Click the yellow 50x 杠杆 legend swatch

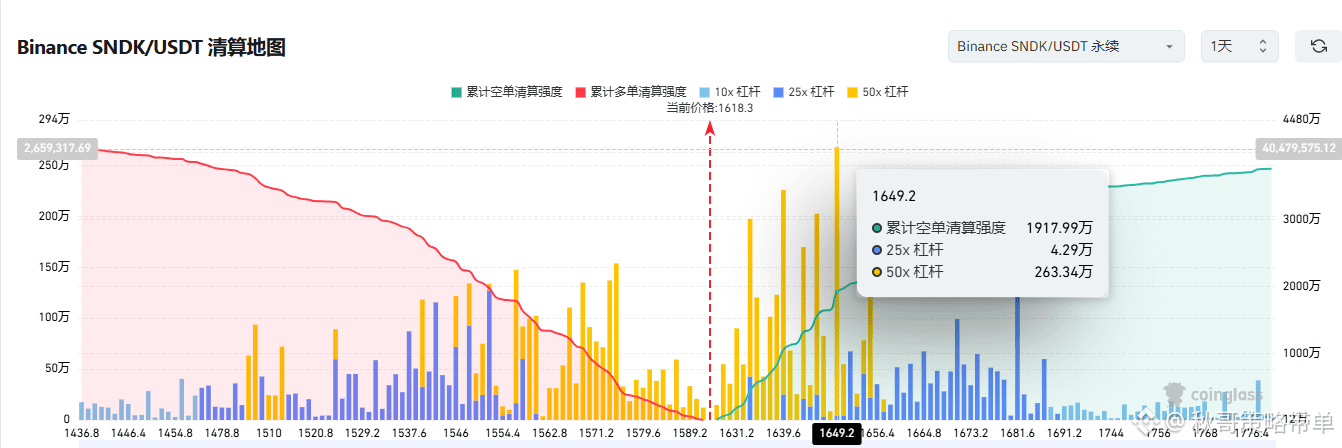click(851, 92)
